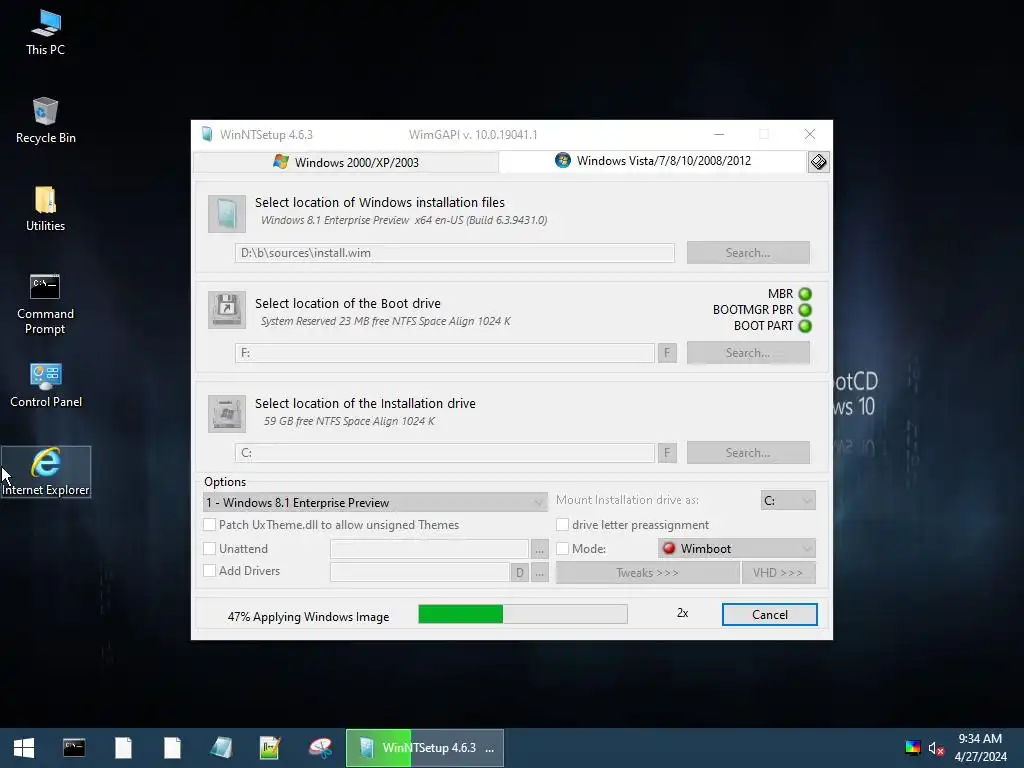This screenshot has height=768, width=1024.
Task: Open Mount Installation drive letter dropdown
Action: (x=788, y=500)
